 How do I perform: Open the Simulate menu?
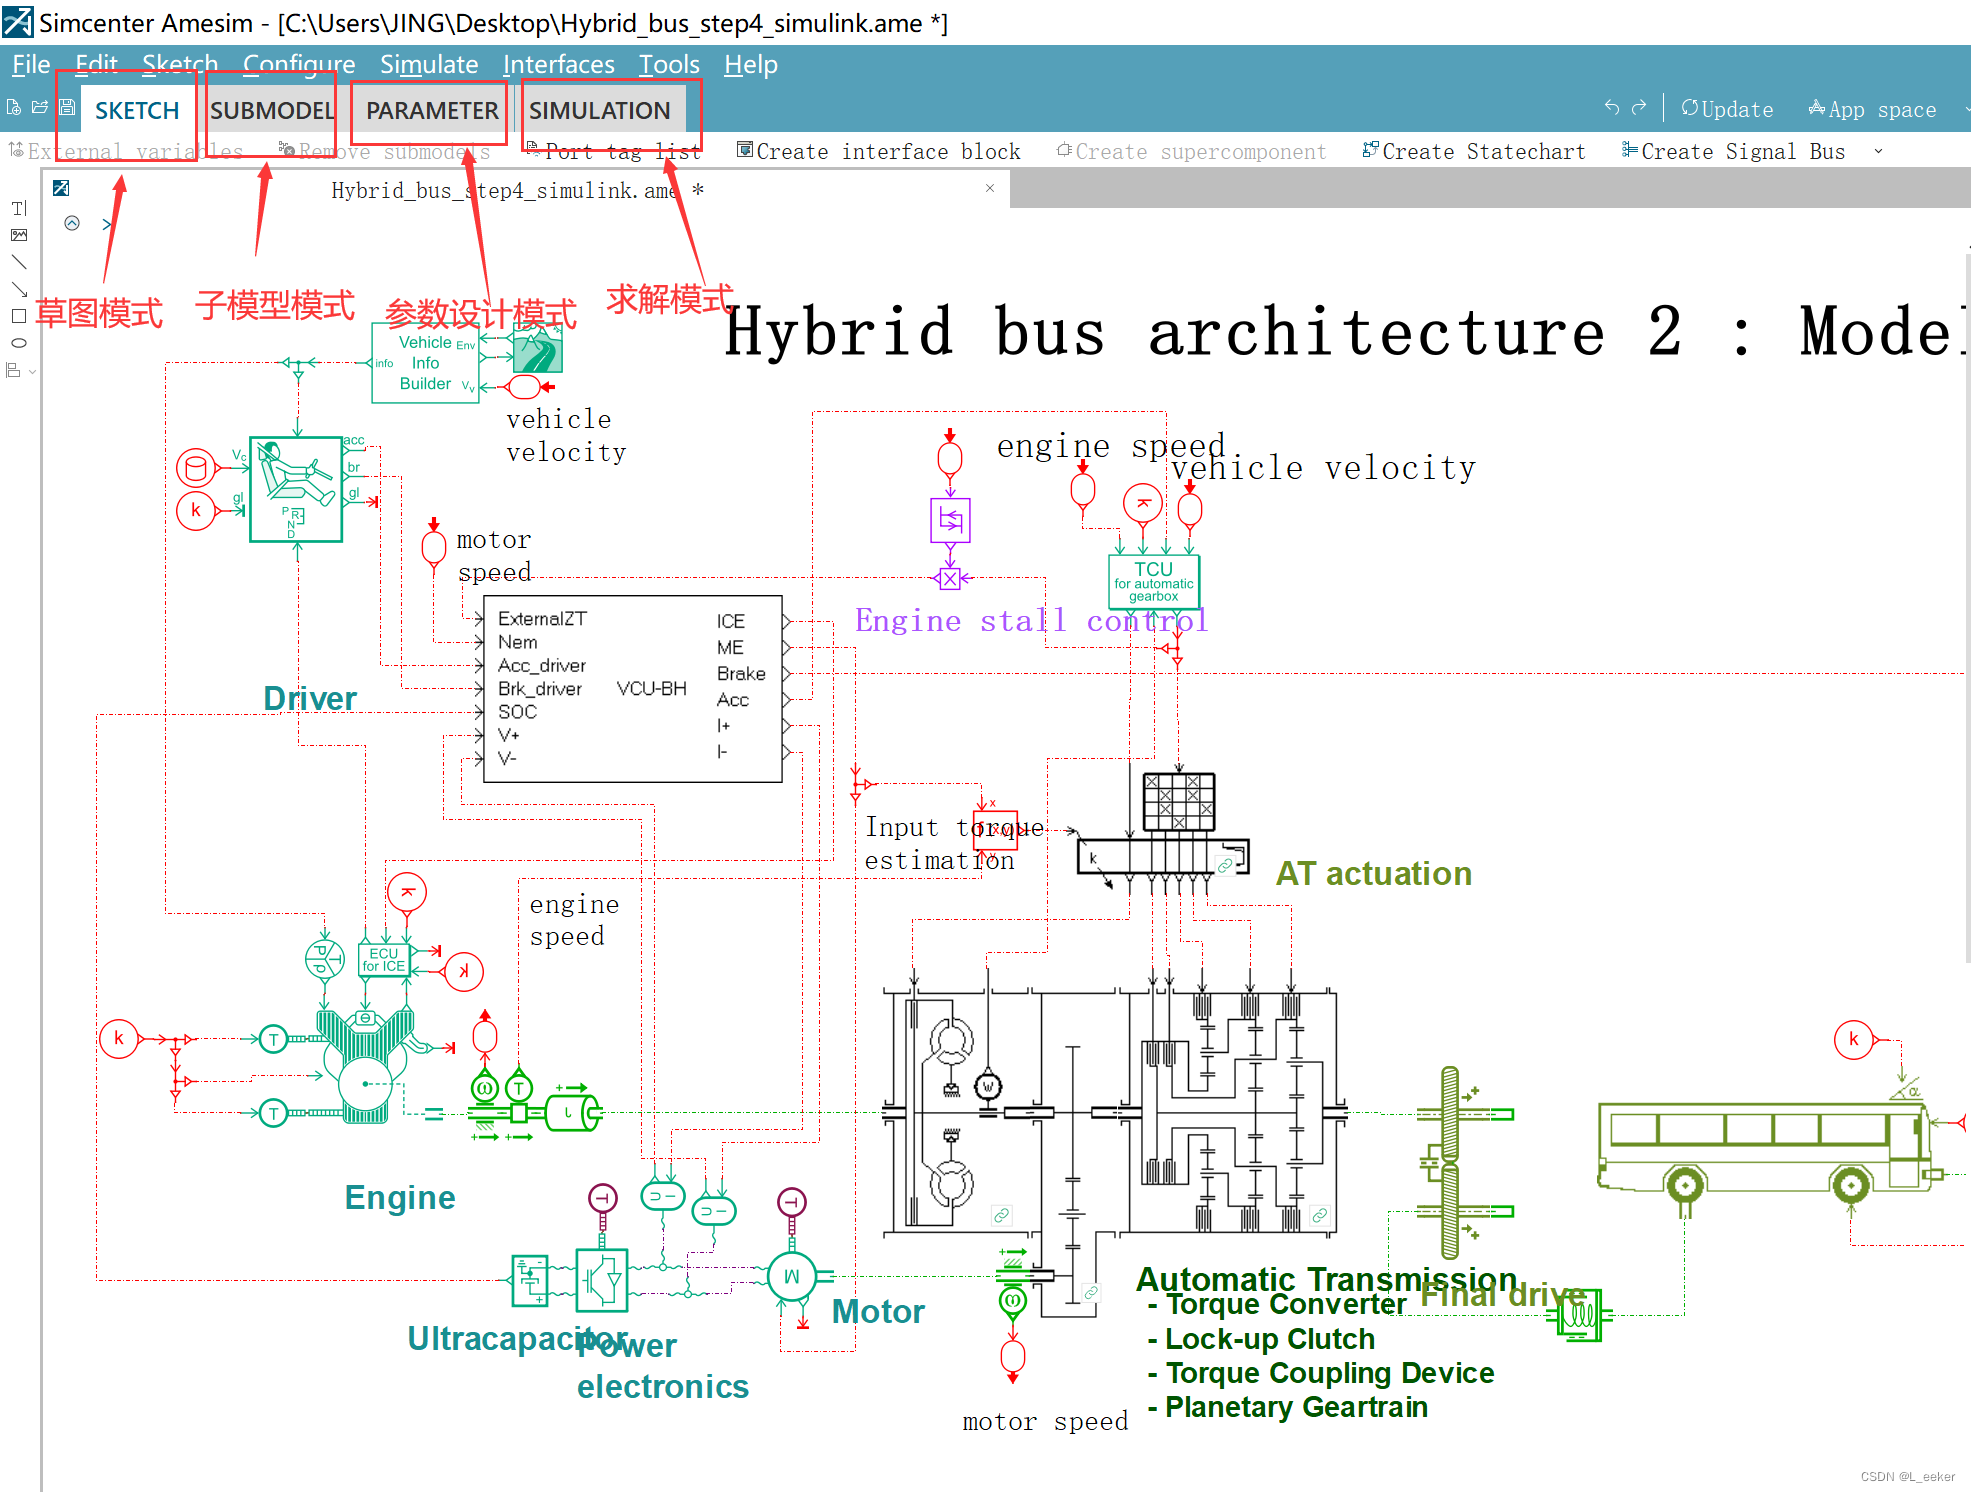(429, 64)
